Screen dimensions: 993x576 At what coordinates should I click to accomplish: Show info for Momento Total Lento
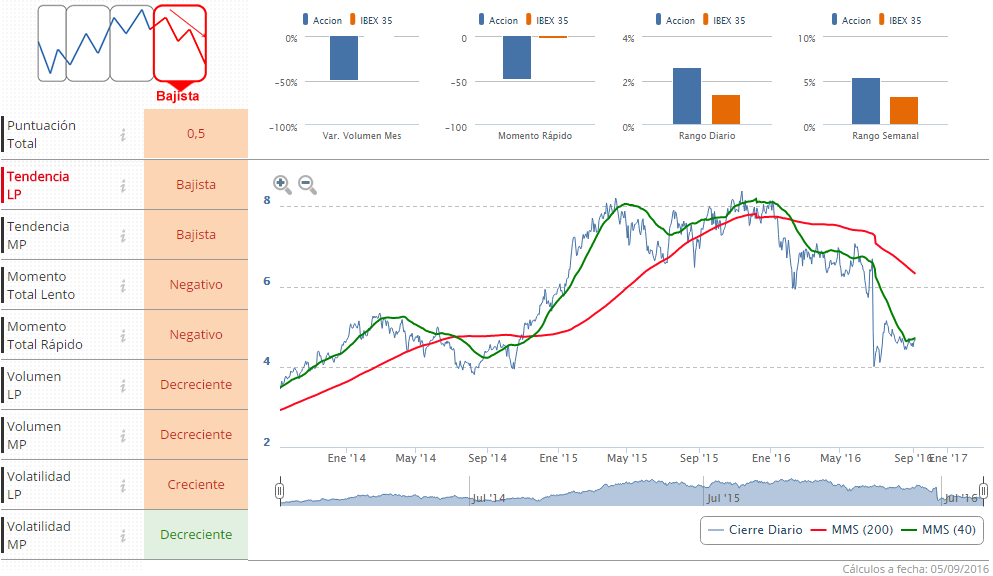(123, 285)
